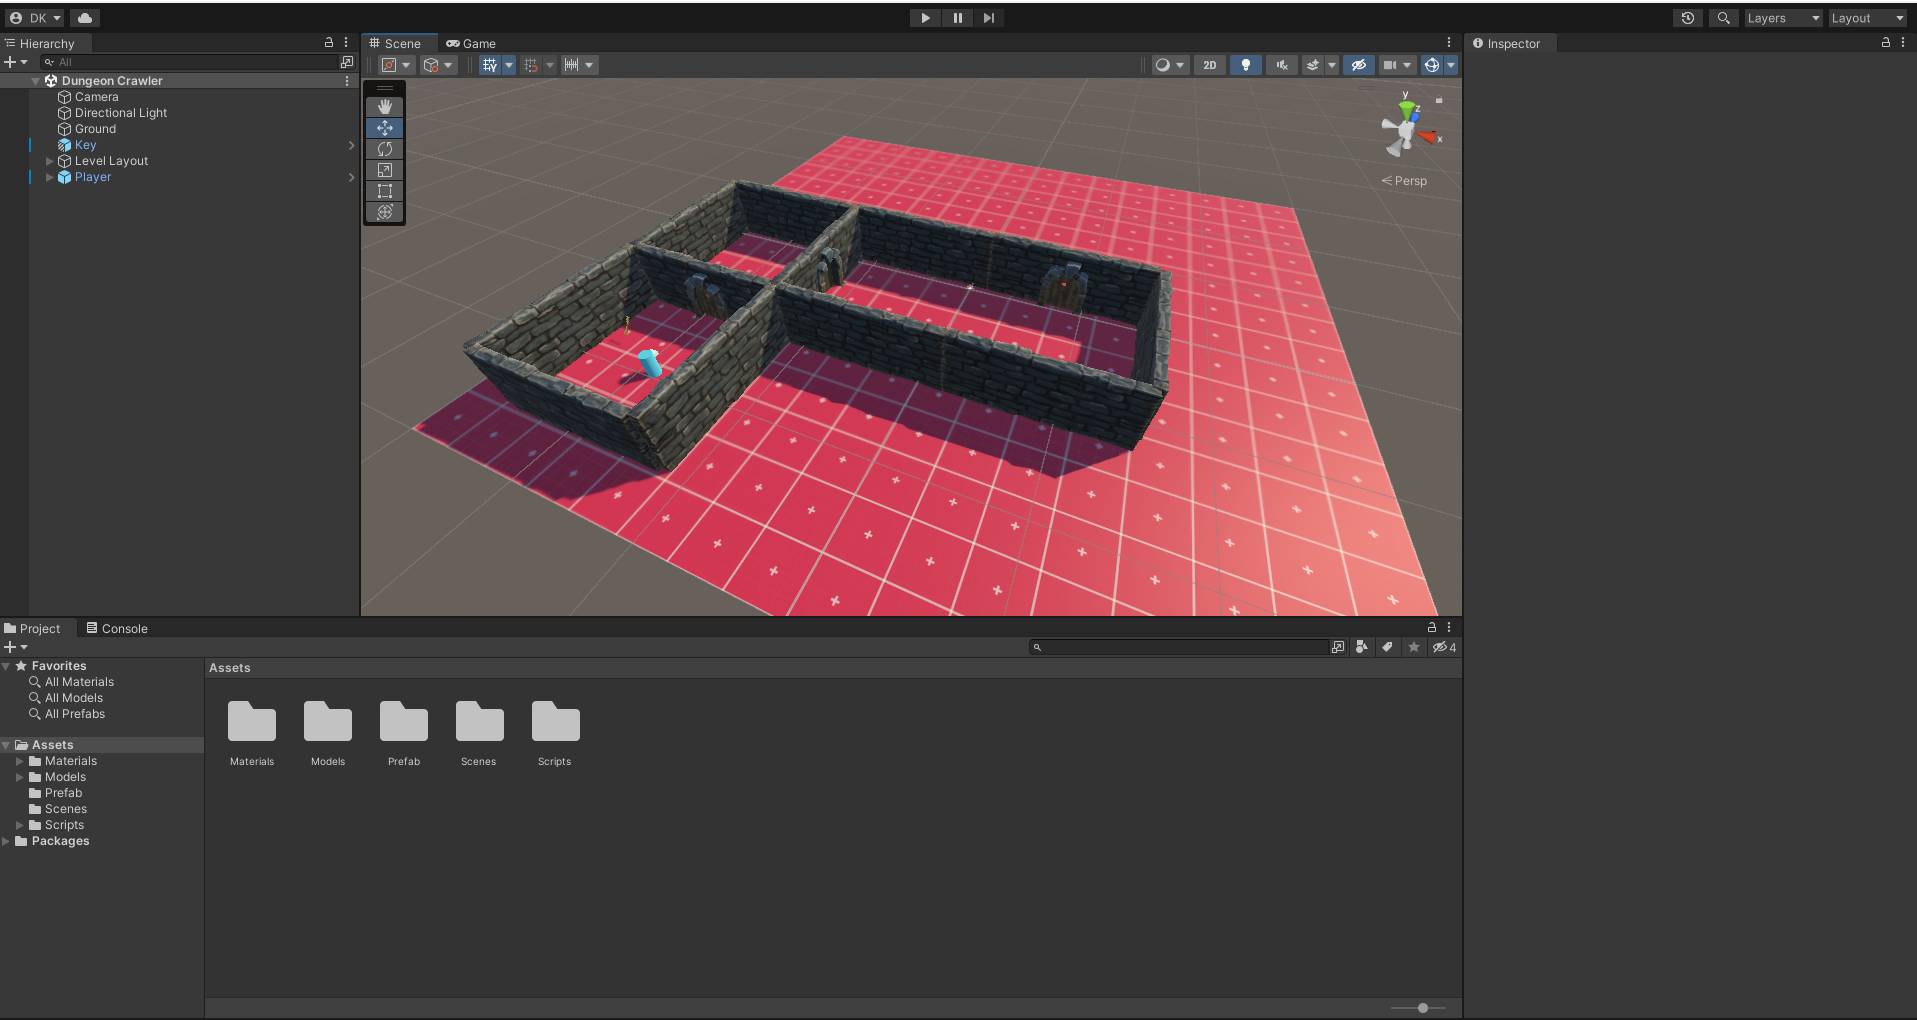Image resolution: width=1917 pixels, height=1020 pixels.
Task: Click the Play button
Action: [925, 18]
